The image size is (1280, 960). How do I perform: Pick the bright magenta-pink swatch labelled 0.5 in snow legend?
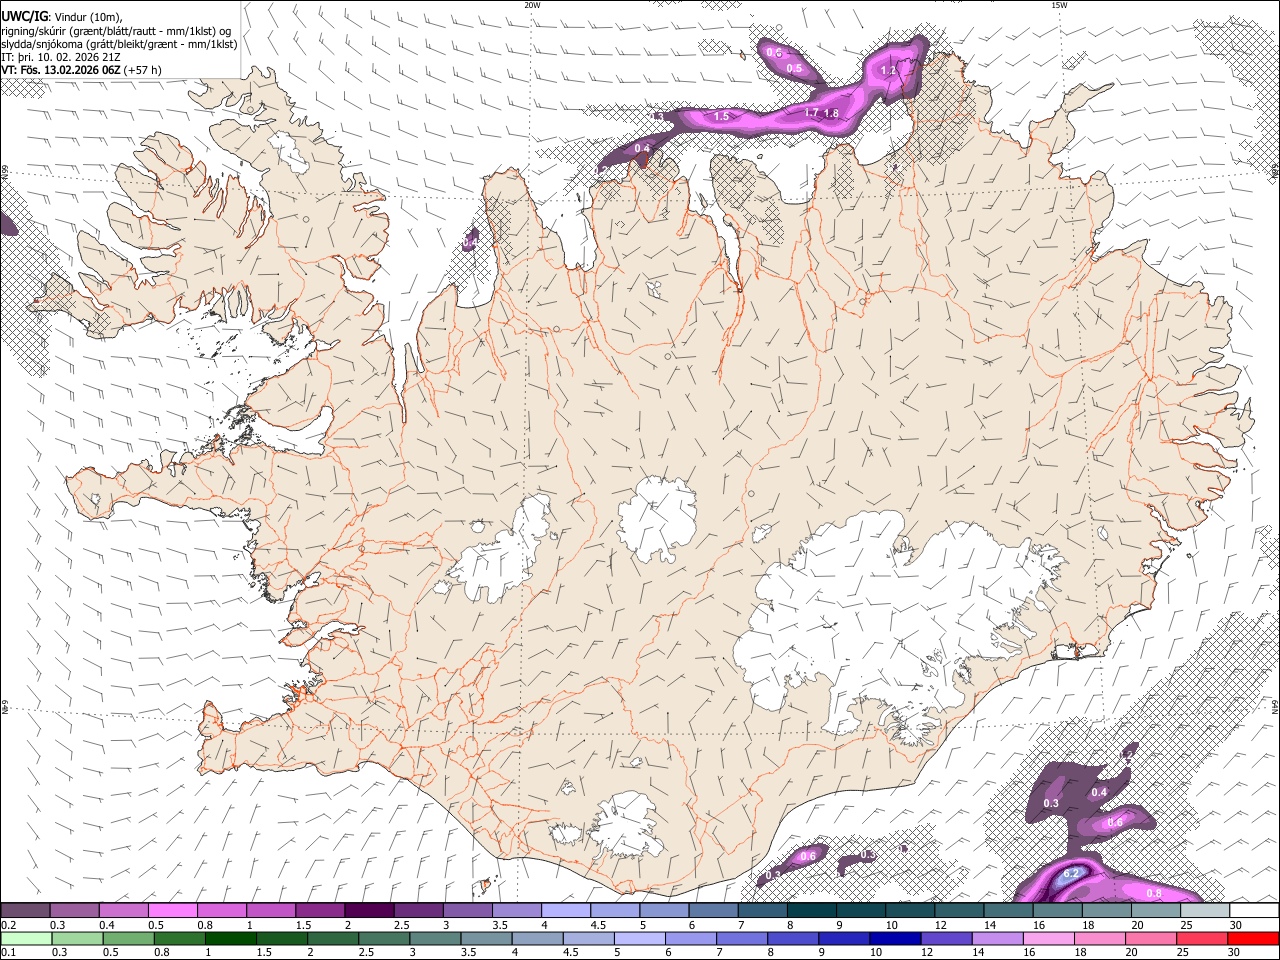tap(172, 910)
